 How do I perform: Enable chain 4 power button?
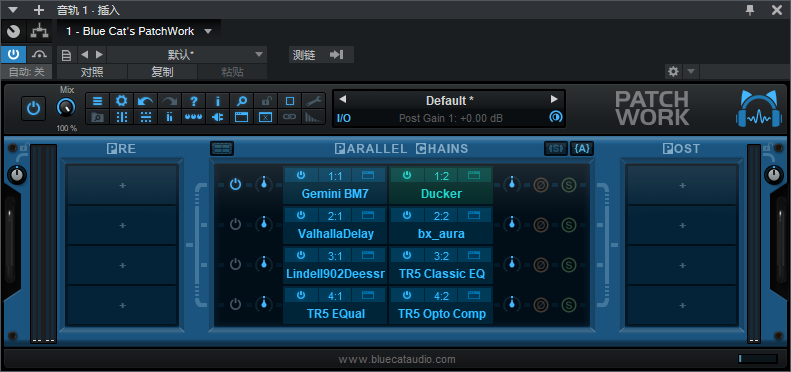pyautogui.click(x=235, y=304)
